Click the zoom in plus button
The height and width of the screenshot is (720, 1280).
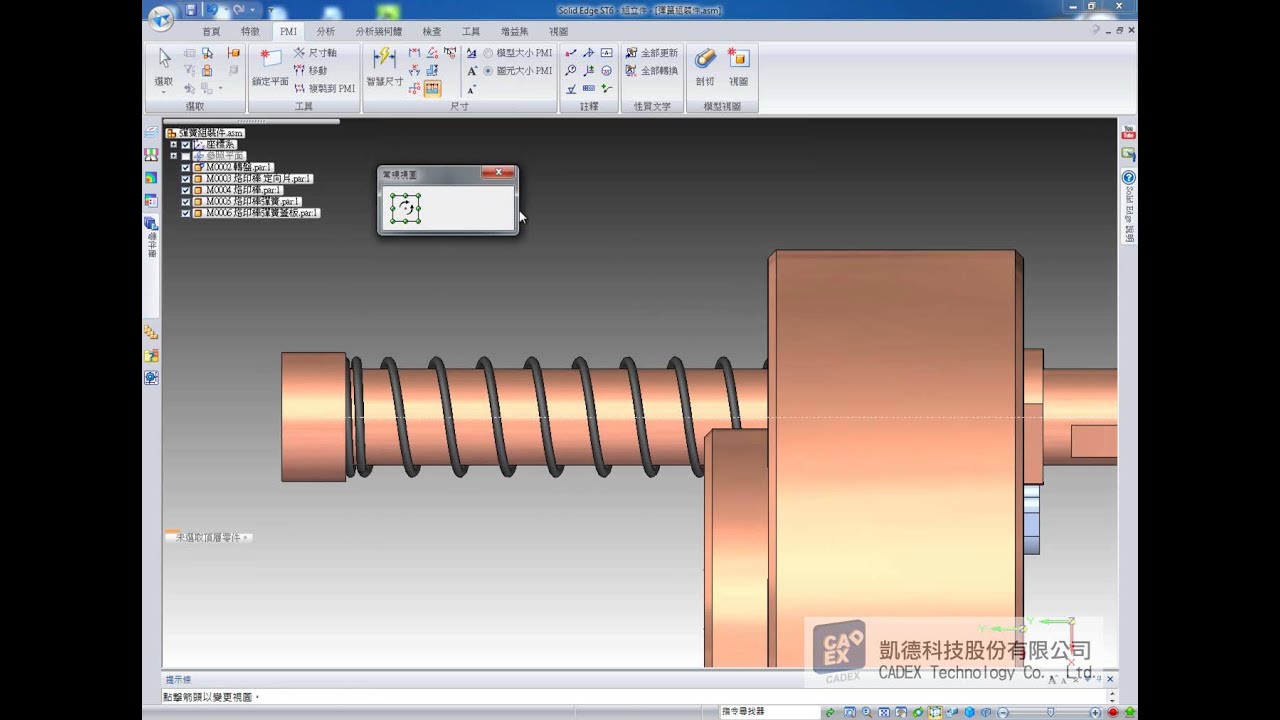tap(1096, 712)
